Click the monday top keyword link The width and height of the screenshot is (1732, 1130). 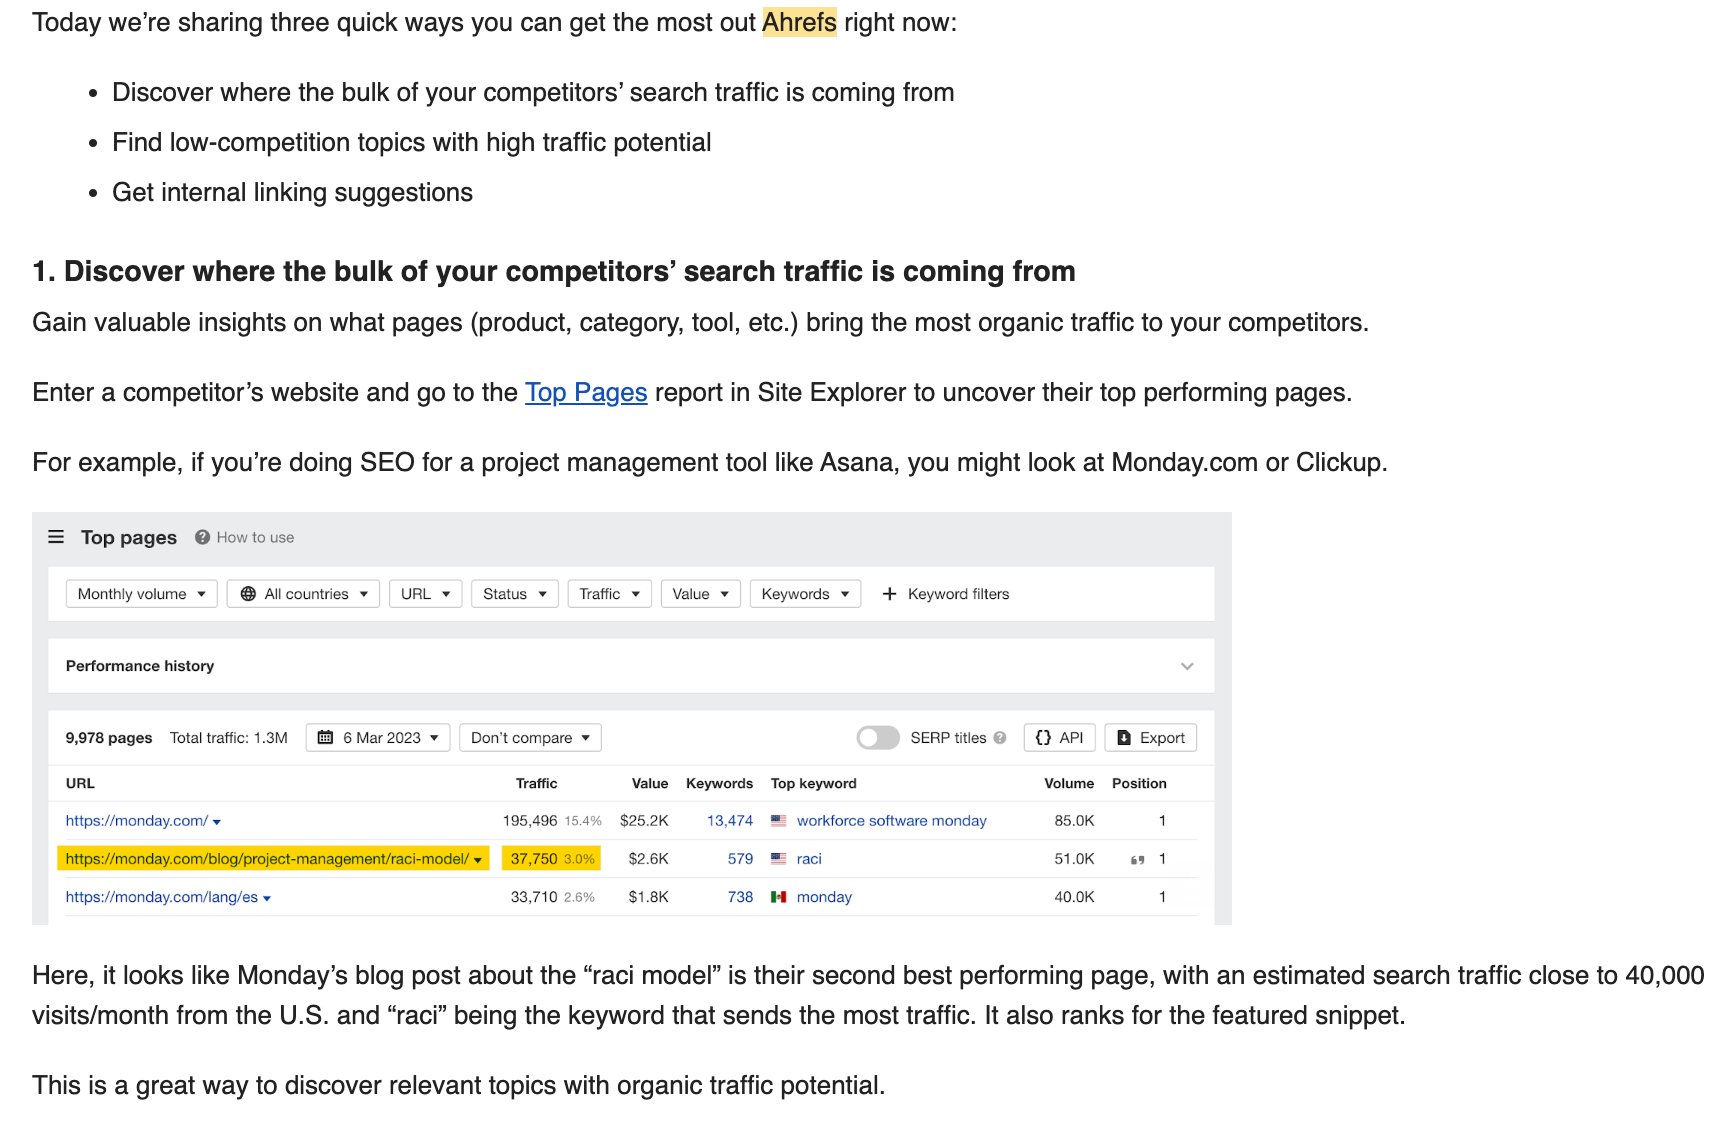pos(824,897)
